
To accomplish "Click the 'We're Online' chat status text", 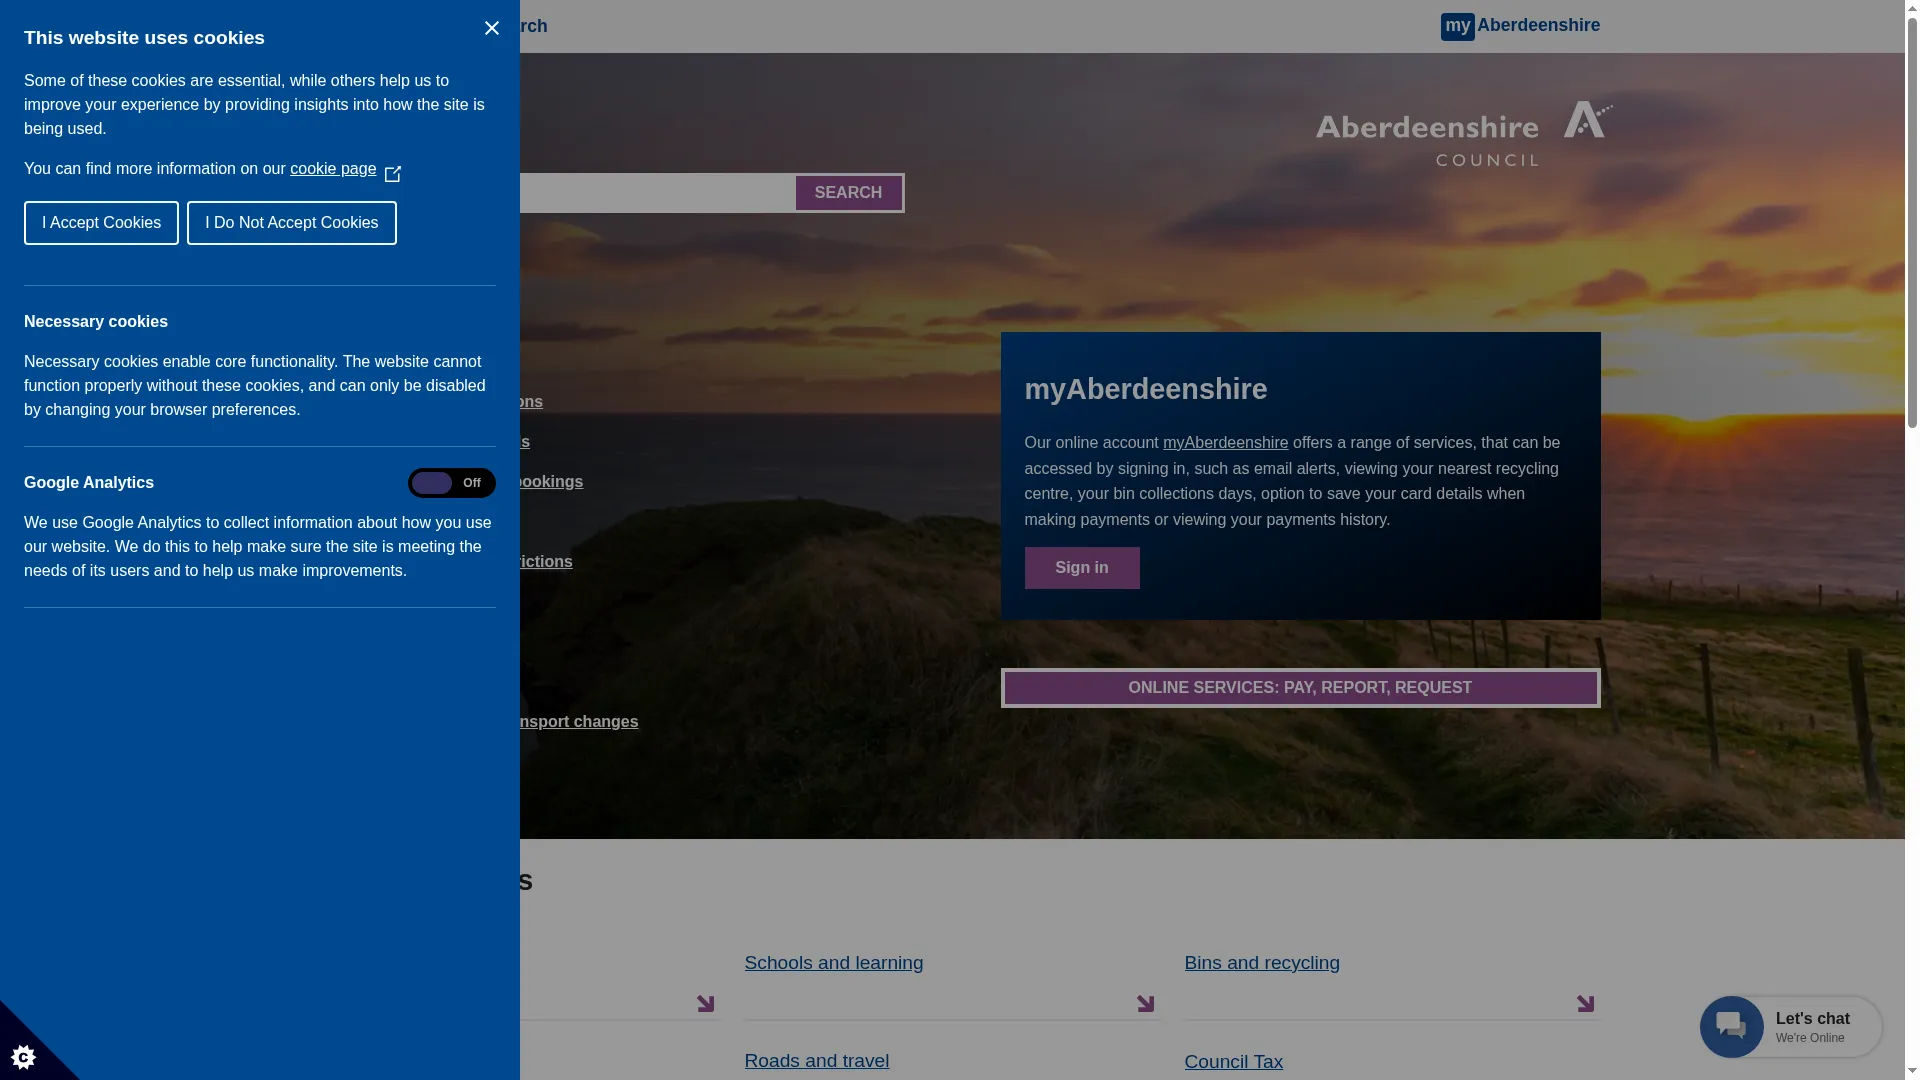I will pyautogui.click(x=1809, y=1038).
